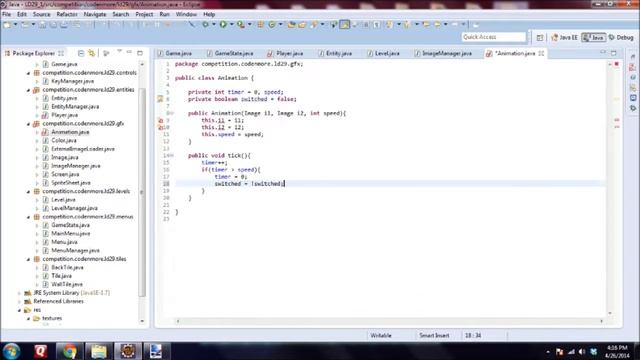Screen dimensions: 640x360
Task: Close the Package Explorer view
Action: pyautogui.click(x=61, y=53)
